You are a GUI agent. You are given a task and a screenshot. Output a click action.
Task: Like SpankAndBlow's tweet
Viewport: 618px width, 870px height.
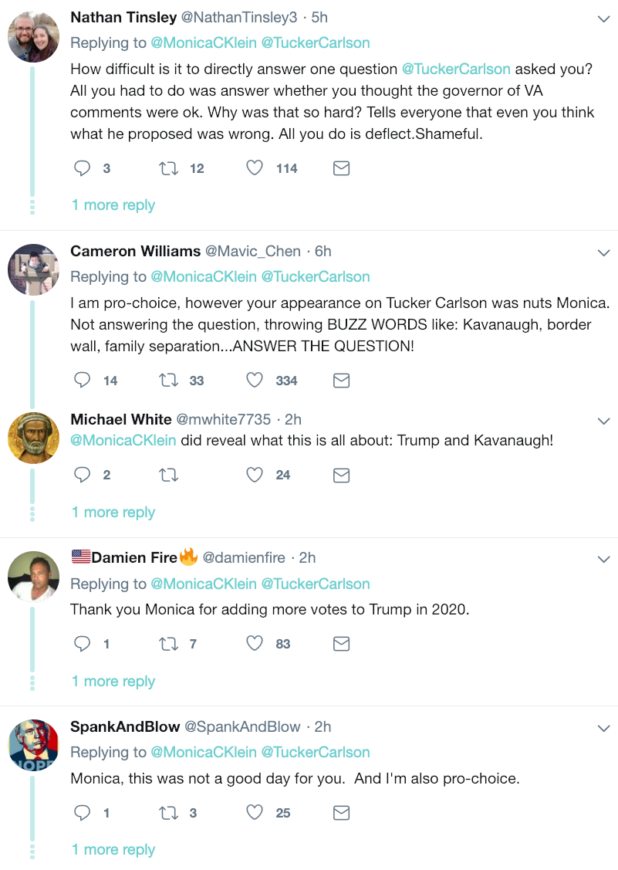coord(254,813)
